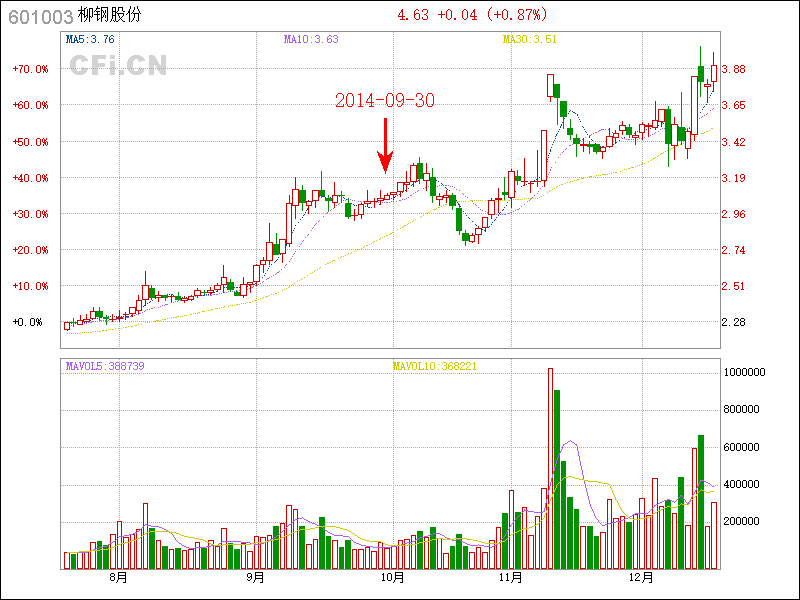Click the 2.96 price axis value
Viewport: 800px width, 600px height.
pos(734,214)
